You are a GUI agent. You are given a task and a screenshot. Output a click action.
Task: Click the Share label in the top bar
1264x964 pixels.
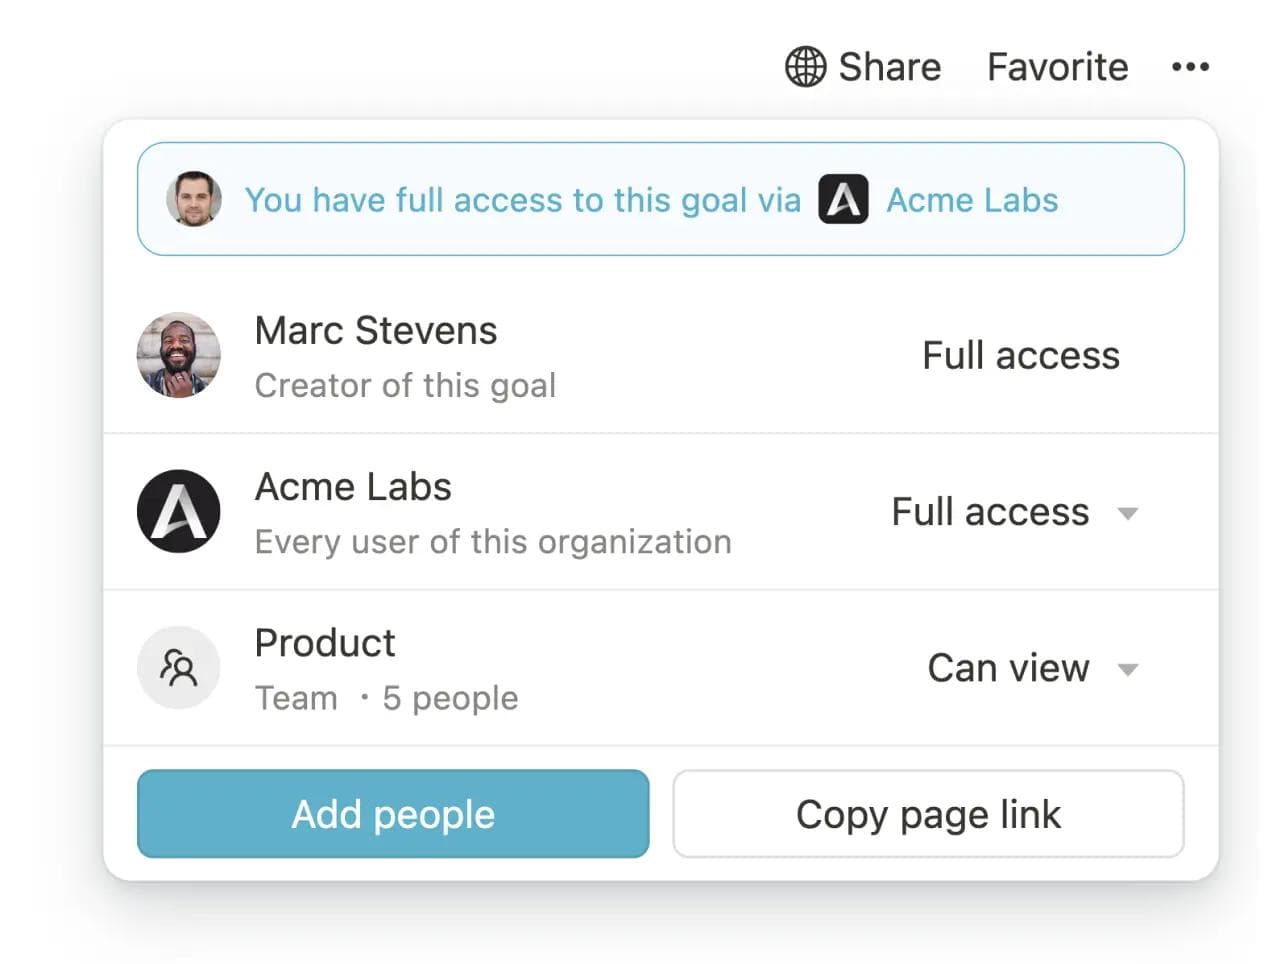[888, 67]
